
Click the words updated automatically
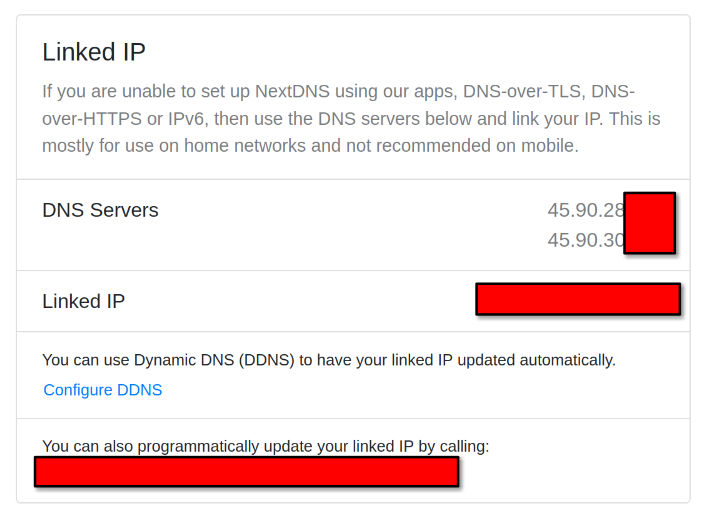point(537,360)
